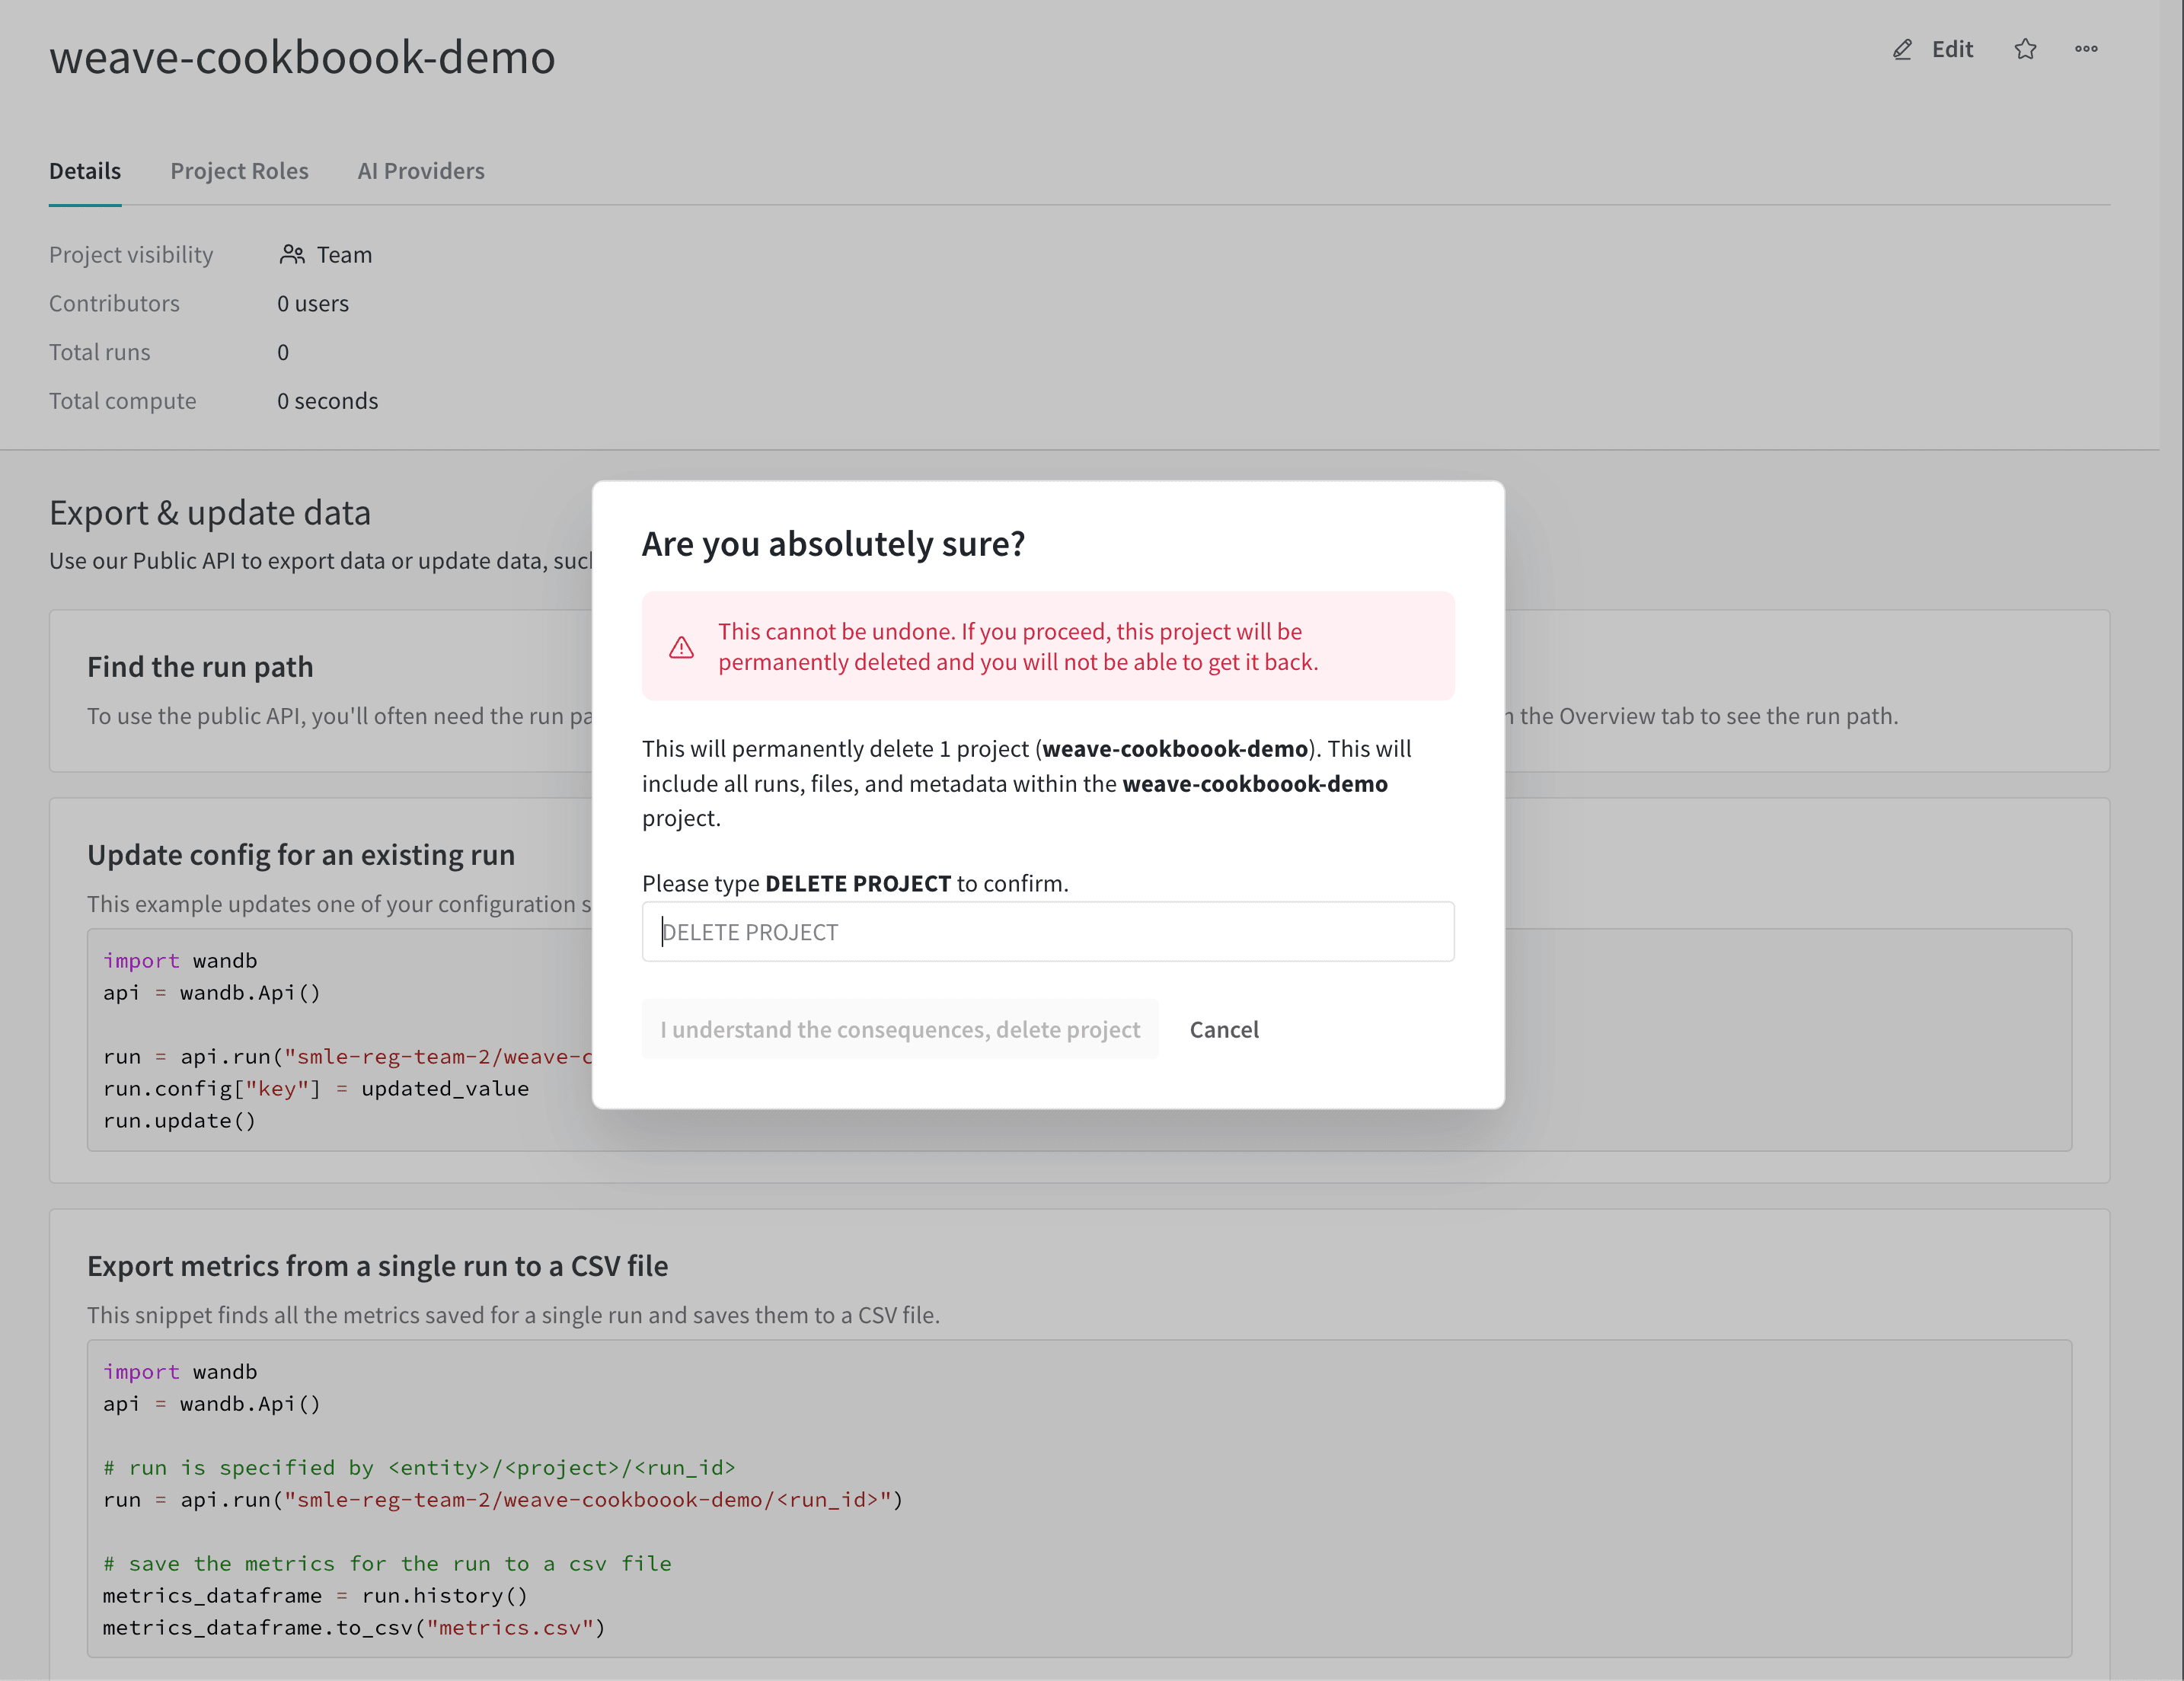Click the red warning triangle icon
Image resolution: width=2184 pixels, height=1681 pixels.
681,647
